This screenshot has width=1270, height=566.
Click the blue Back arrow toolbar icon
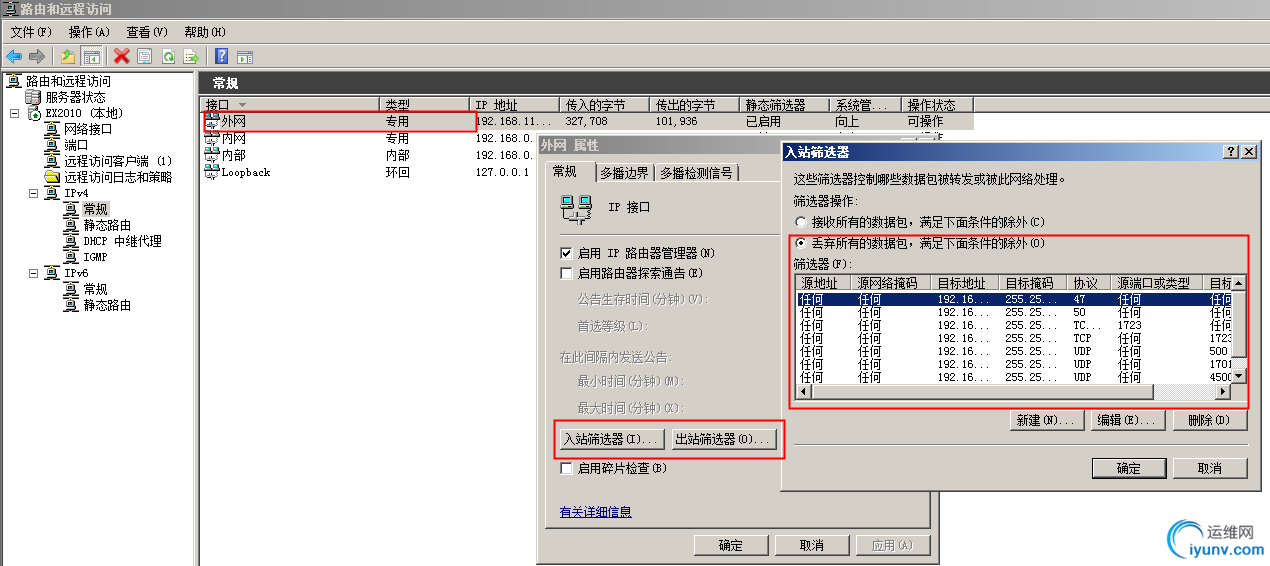point(14,57)
